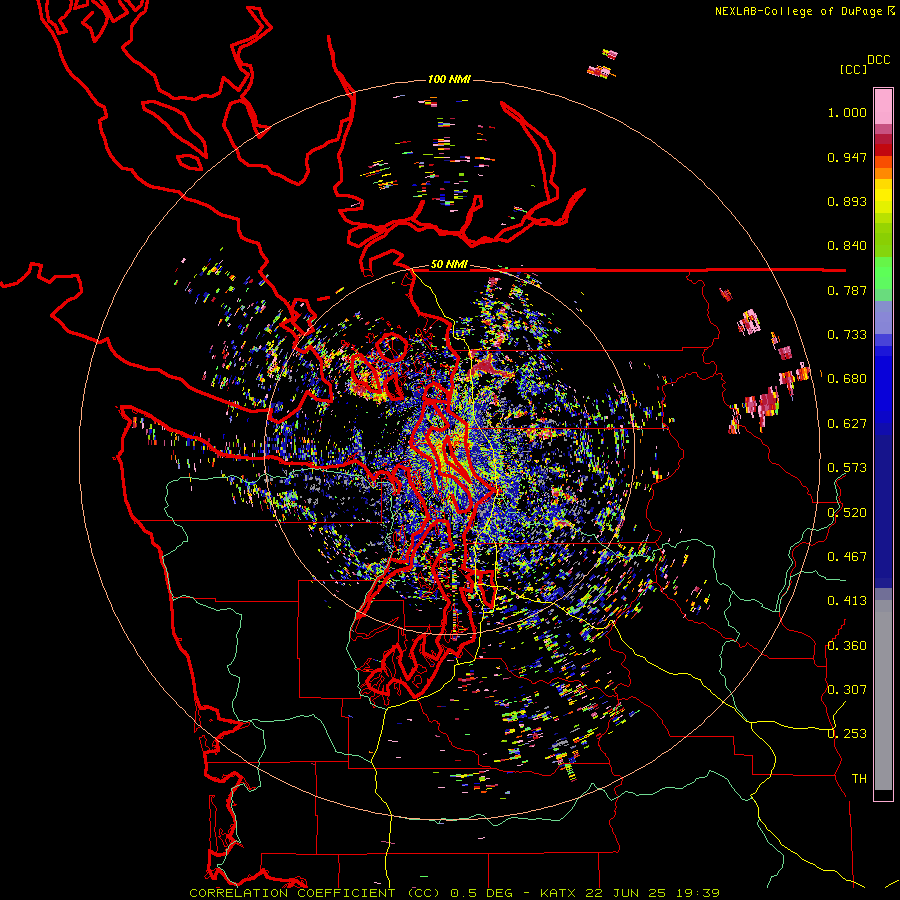Select the 1.000 color scale value

(x=847, y=112)
